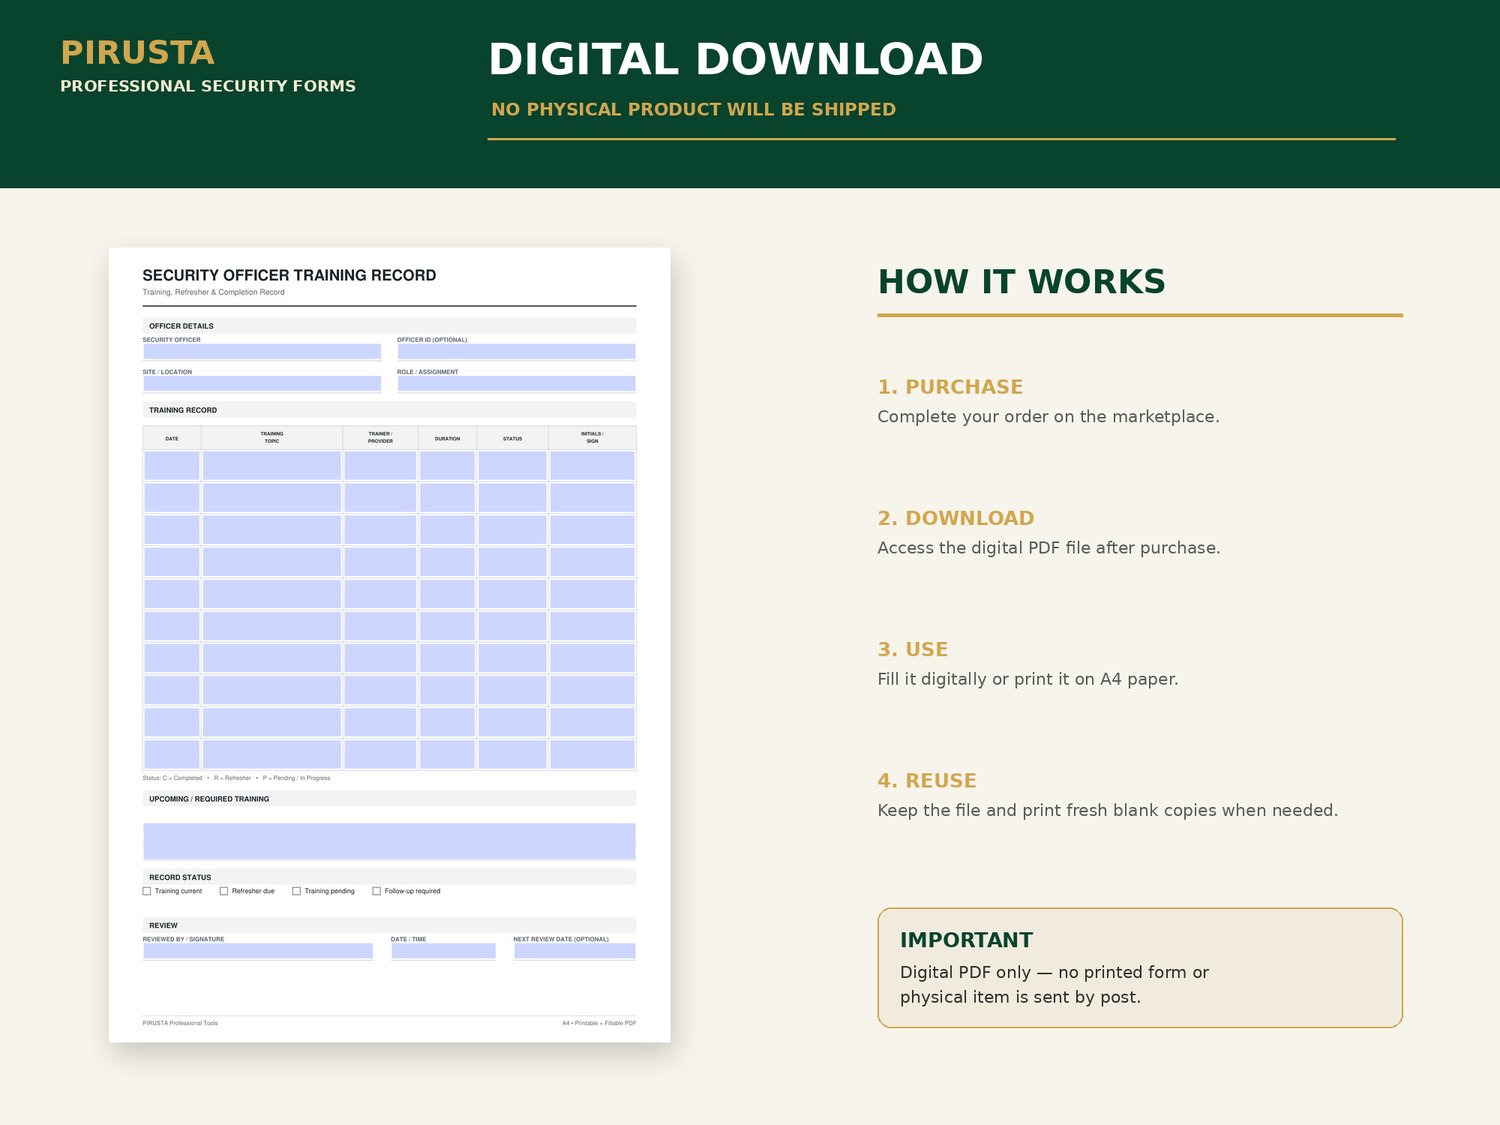Select the Site / Location field
Viewport: 1500px width, 1125px height.
262,384
